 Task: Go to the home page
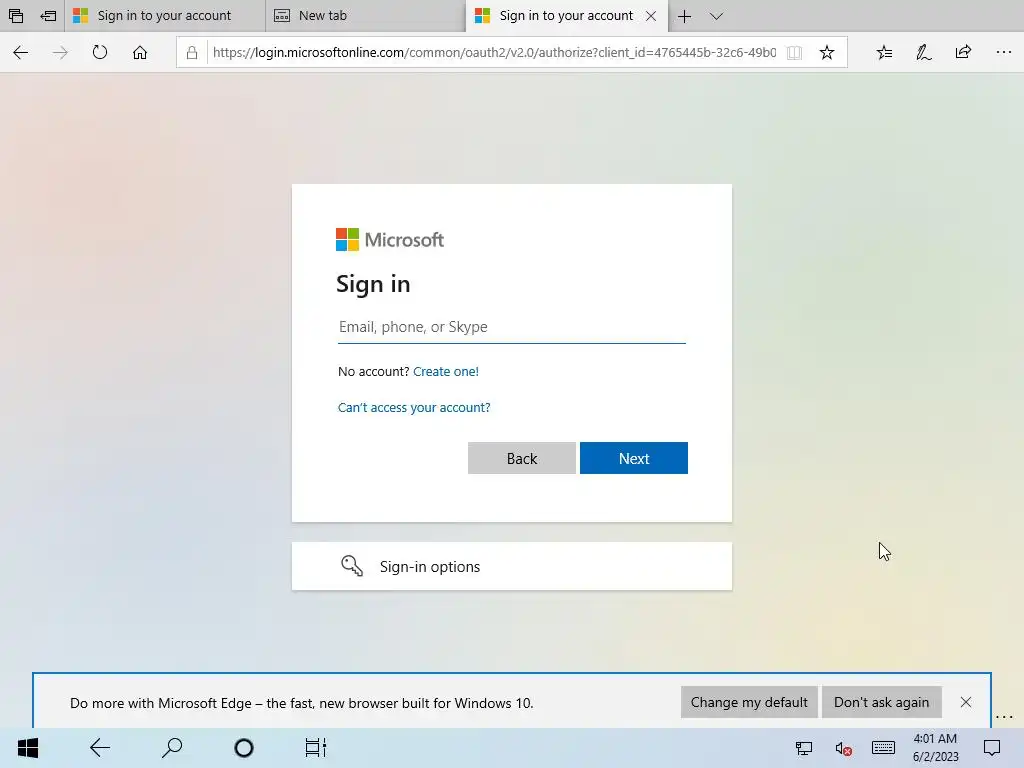tap(140, 52)
